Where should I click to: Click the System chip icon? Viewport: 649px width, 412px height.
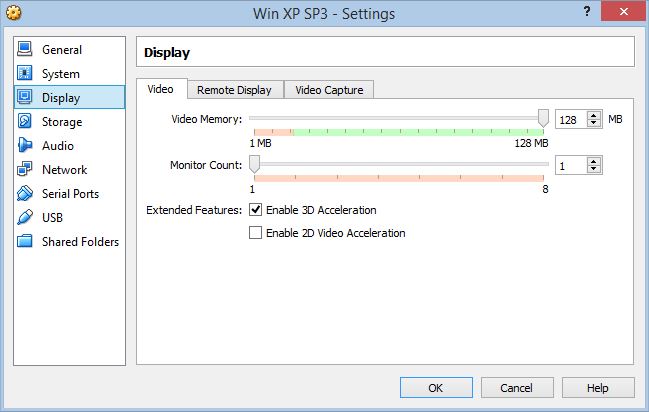[x=24, y=73]
